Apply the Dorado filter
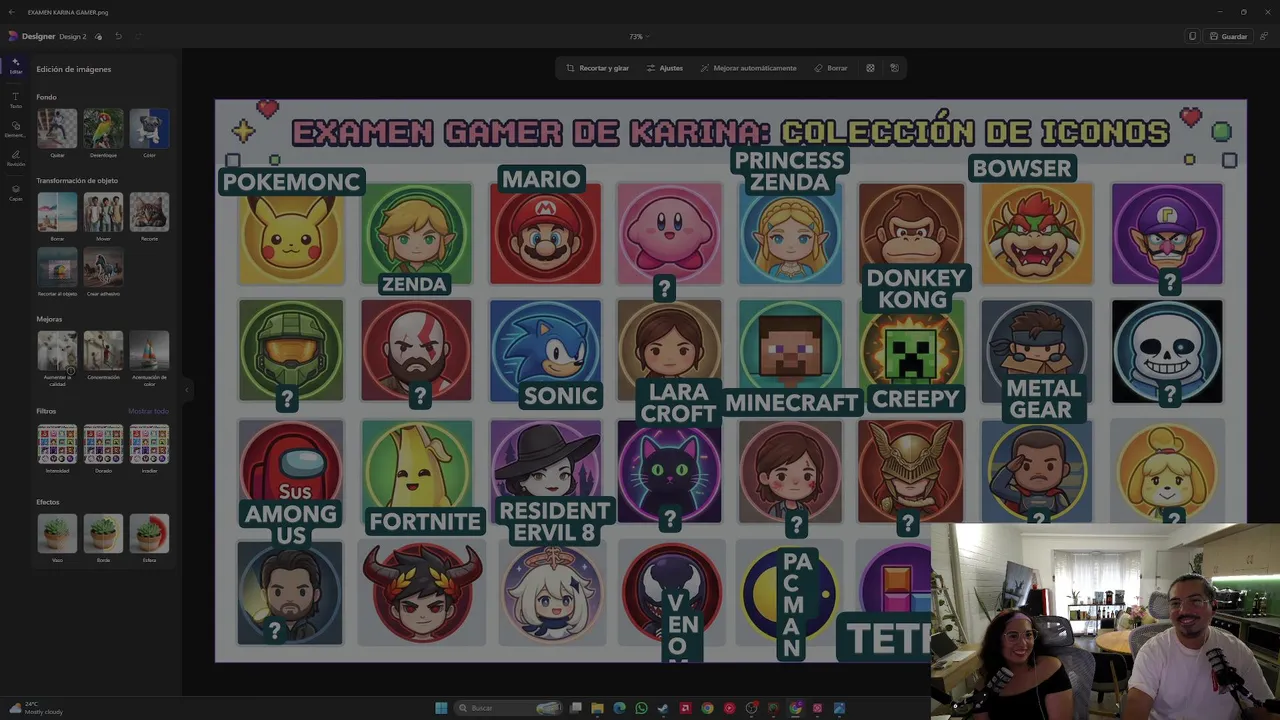The width and height of the screenshot is (1280, 720). [103, 444]
